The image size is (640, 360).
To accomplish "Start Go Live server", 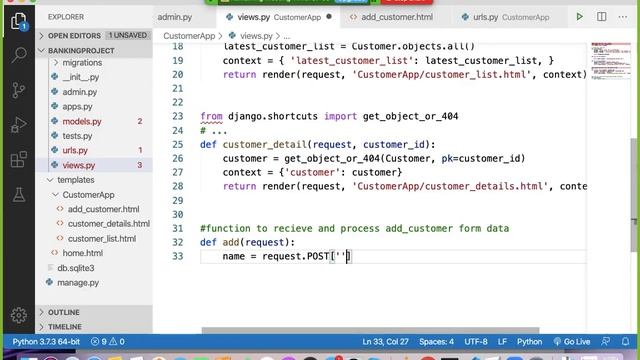I will coord(572,342).
